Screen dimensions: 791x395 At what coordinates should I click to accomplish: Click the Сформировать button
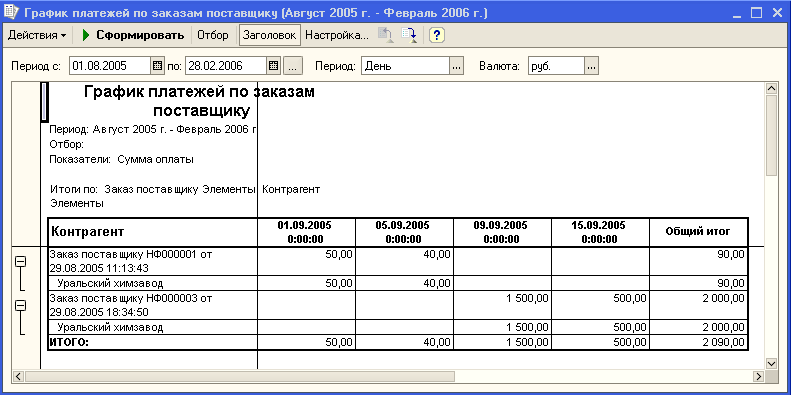click(x=133, y=35)
